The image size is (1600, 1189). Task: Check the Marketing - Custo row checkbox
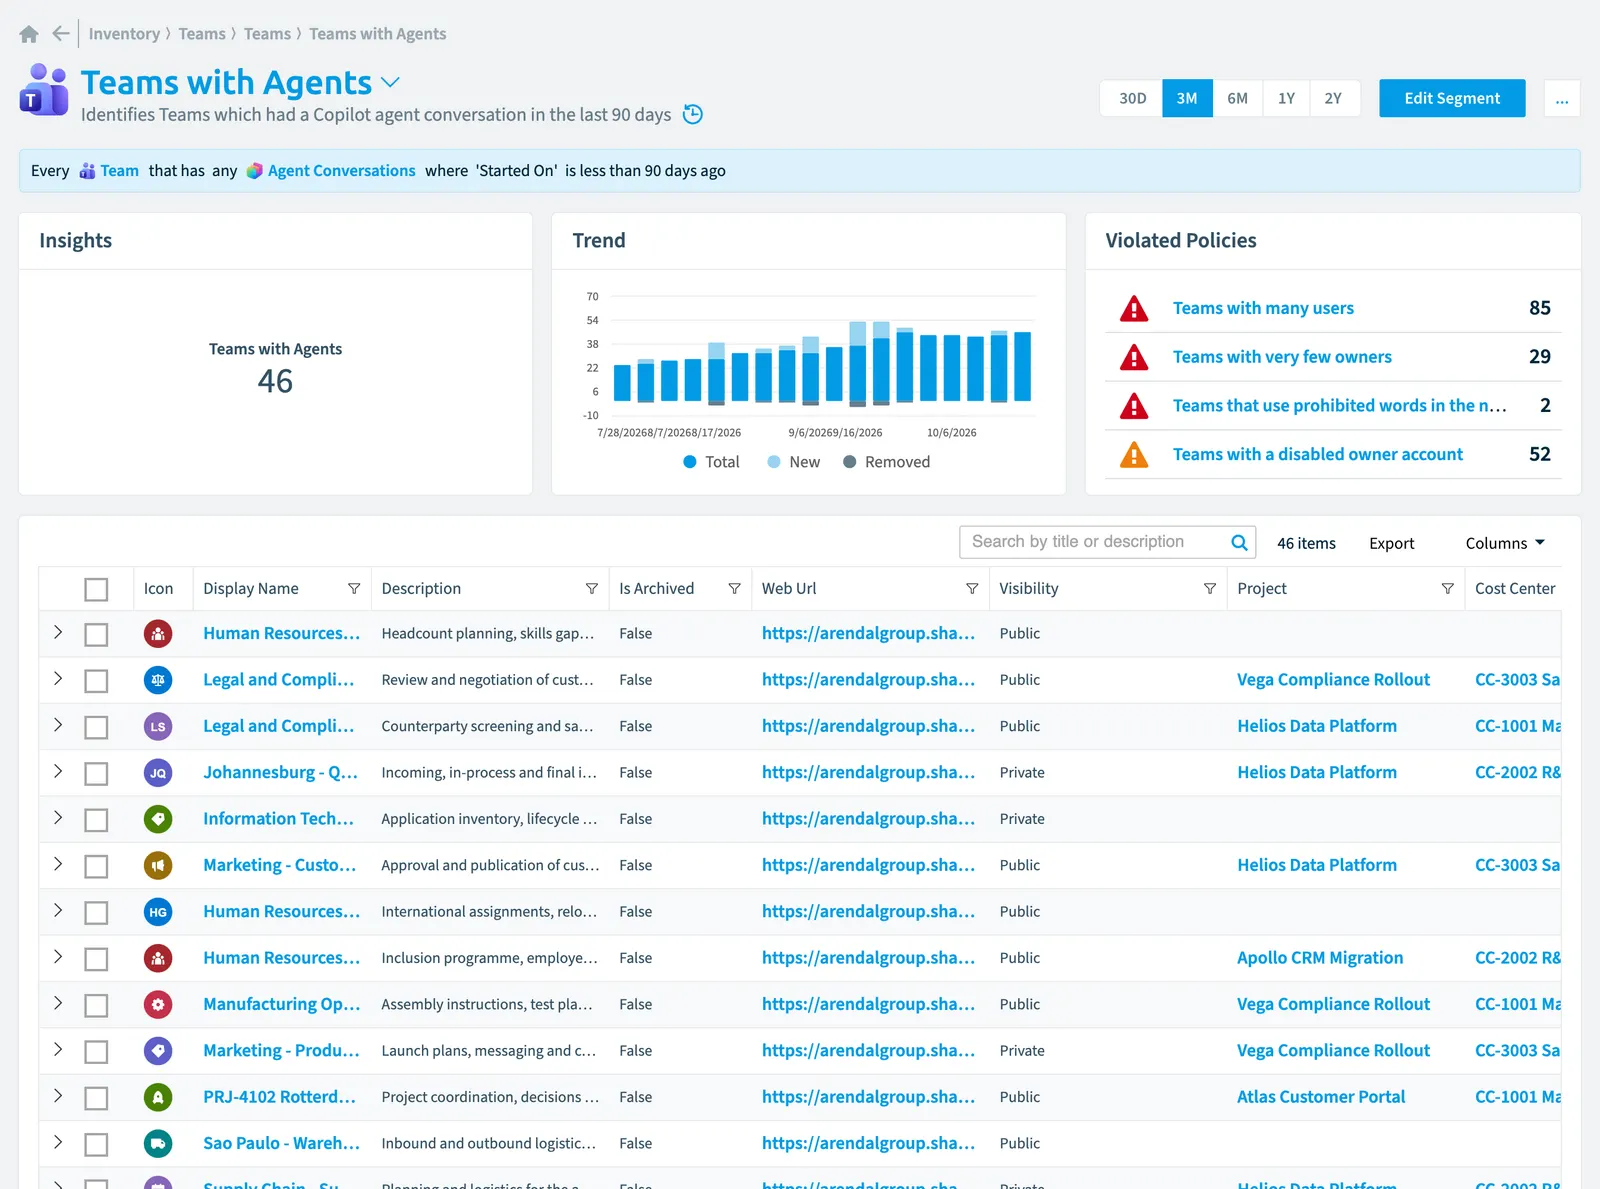[x=96, y=866]
